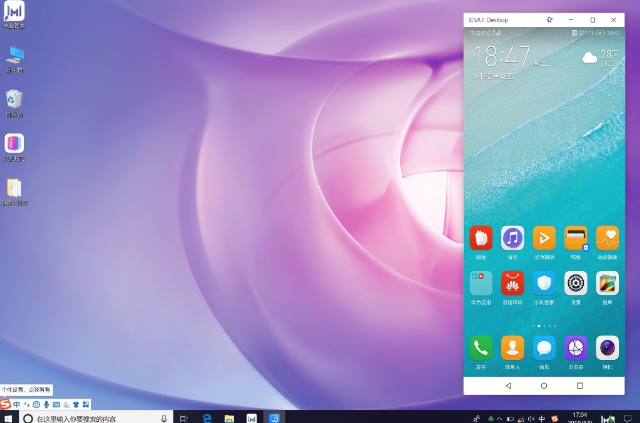Tap the Android home circle button
The width and height of the screenshot is (640, 423).
click(x=544, y=385)
